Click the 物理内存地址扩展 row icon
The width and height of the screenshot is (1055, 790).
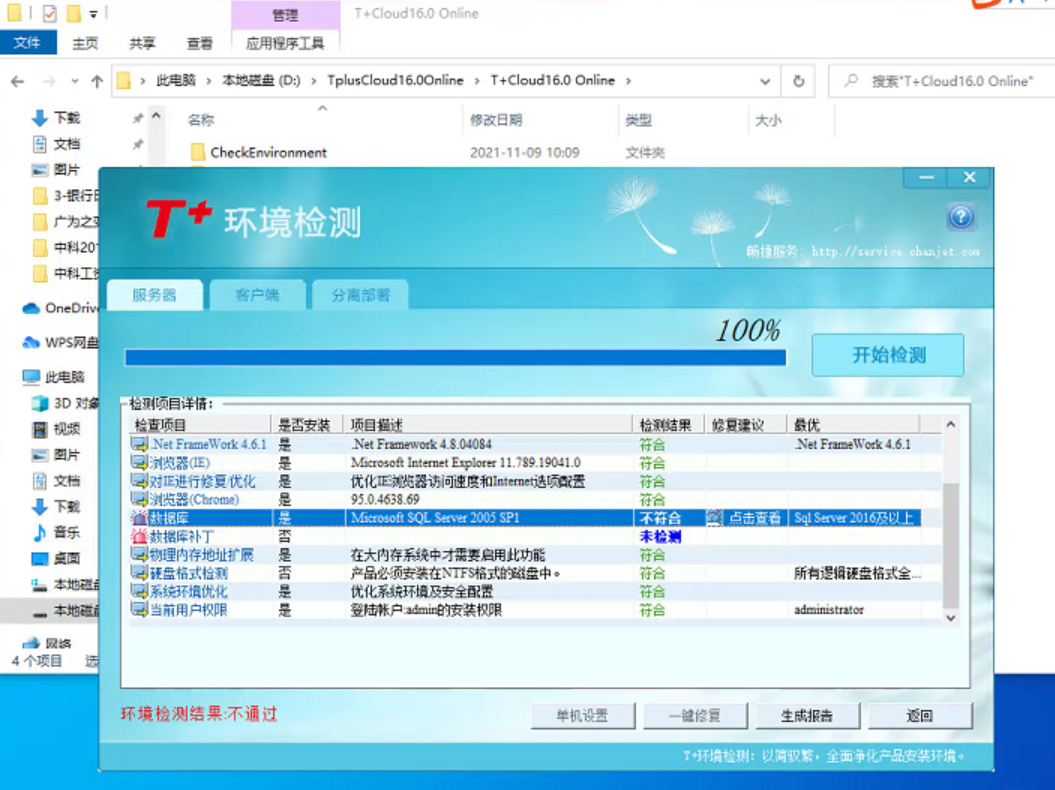pos(139,554)
